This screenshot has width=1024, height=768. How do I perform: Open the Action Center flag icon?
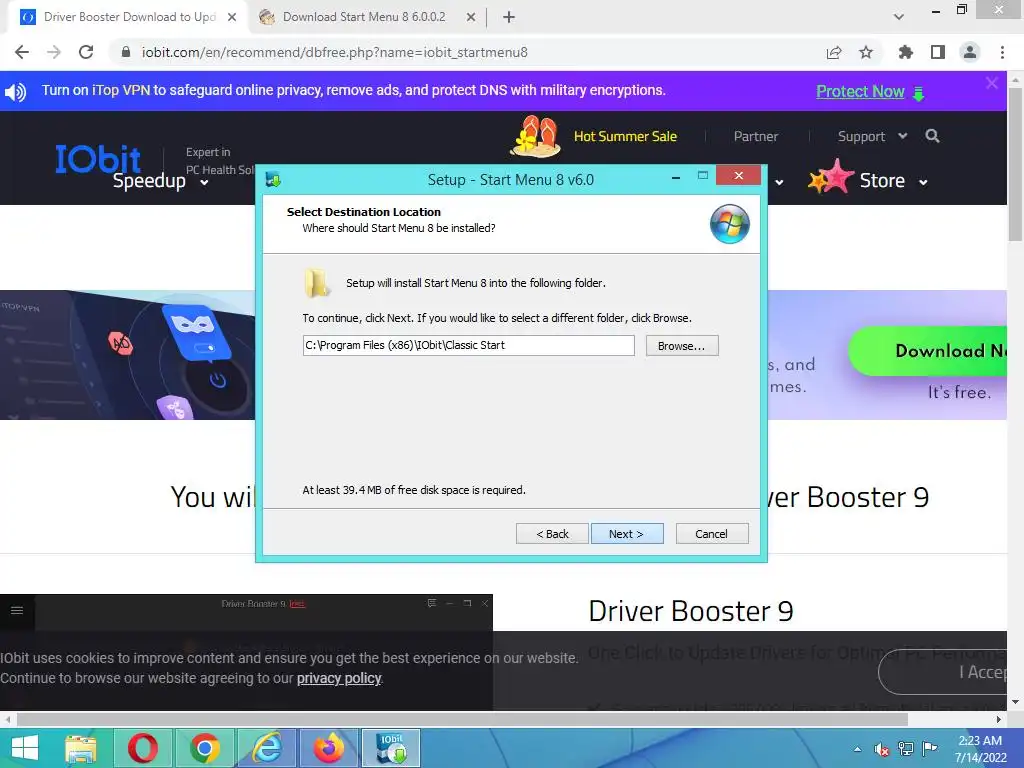pos(930,748)
